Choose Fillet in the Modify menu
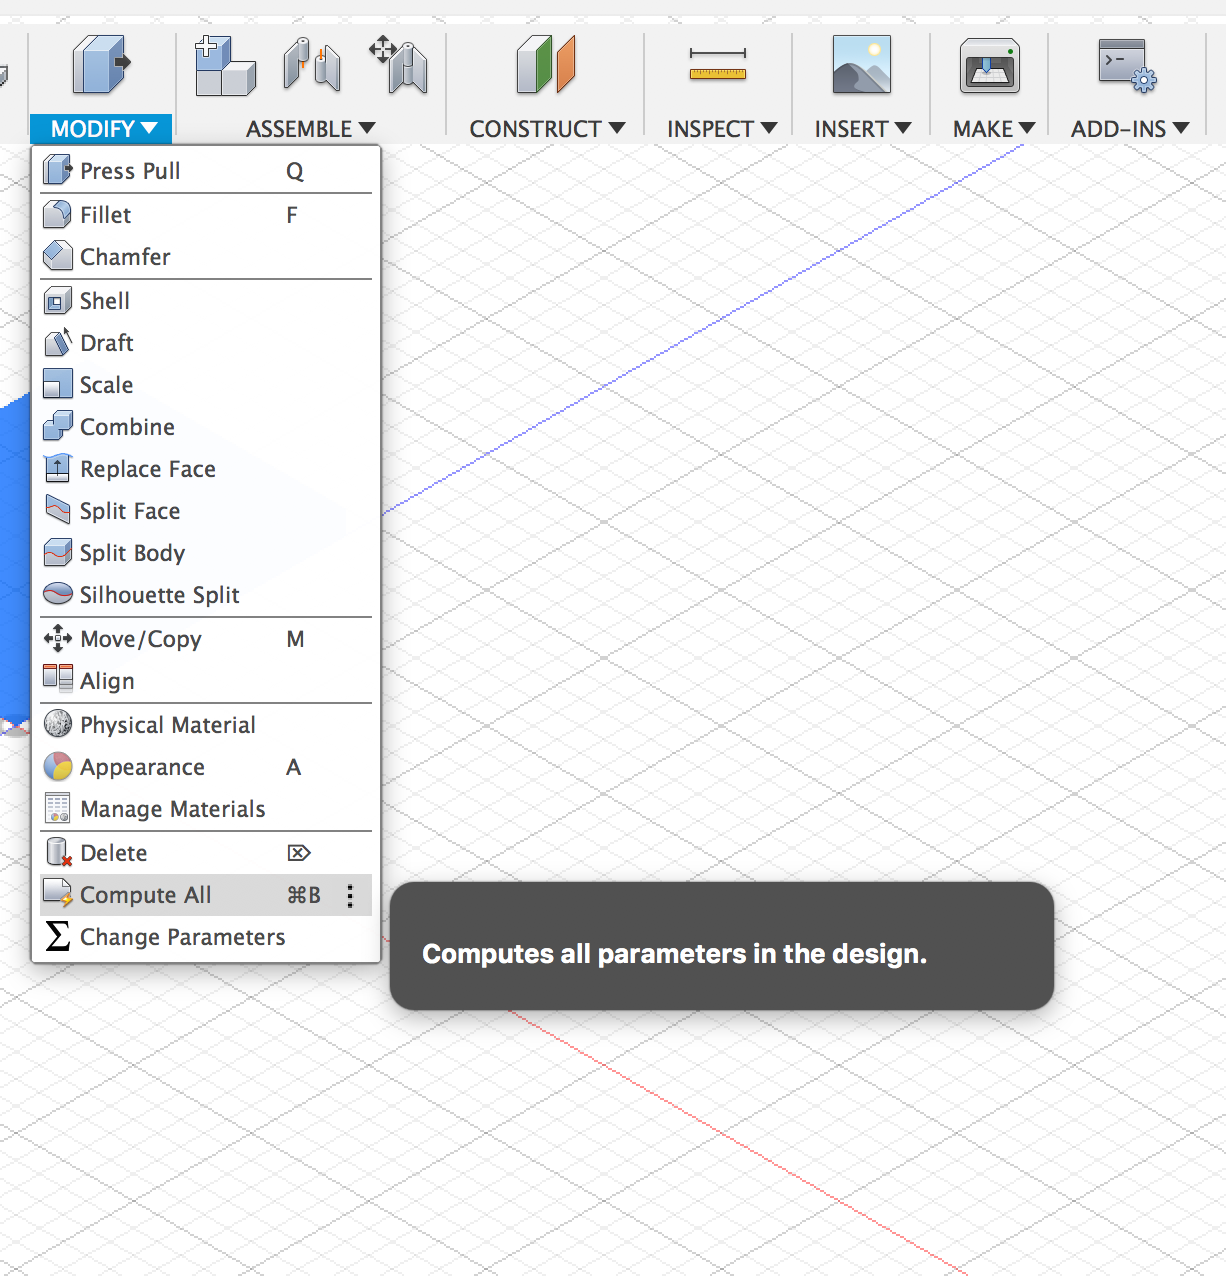This screenshot has width=1226, height=1276. click(206, 215)
